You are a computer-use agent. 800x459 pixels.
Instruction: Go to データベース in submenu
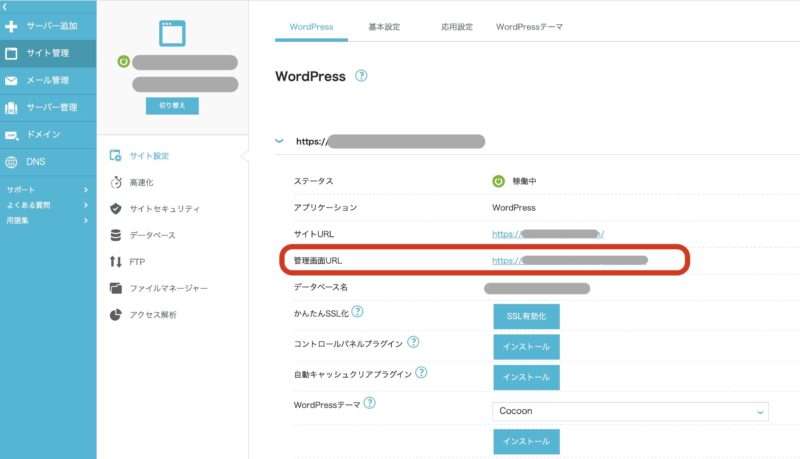[x=152, y=236]
